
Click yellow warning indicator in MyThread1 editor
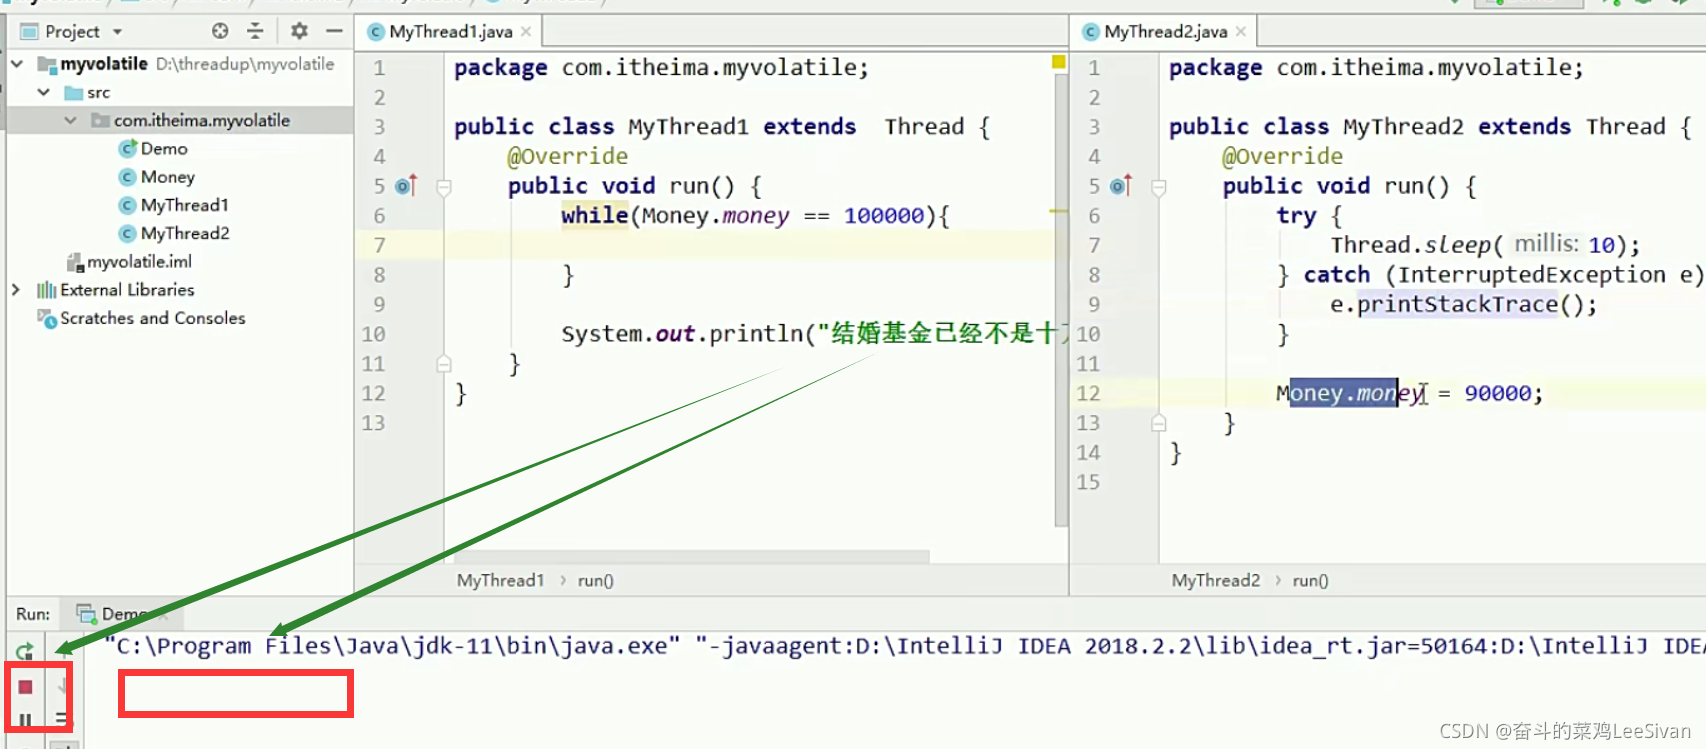1059,62
